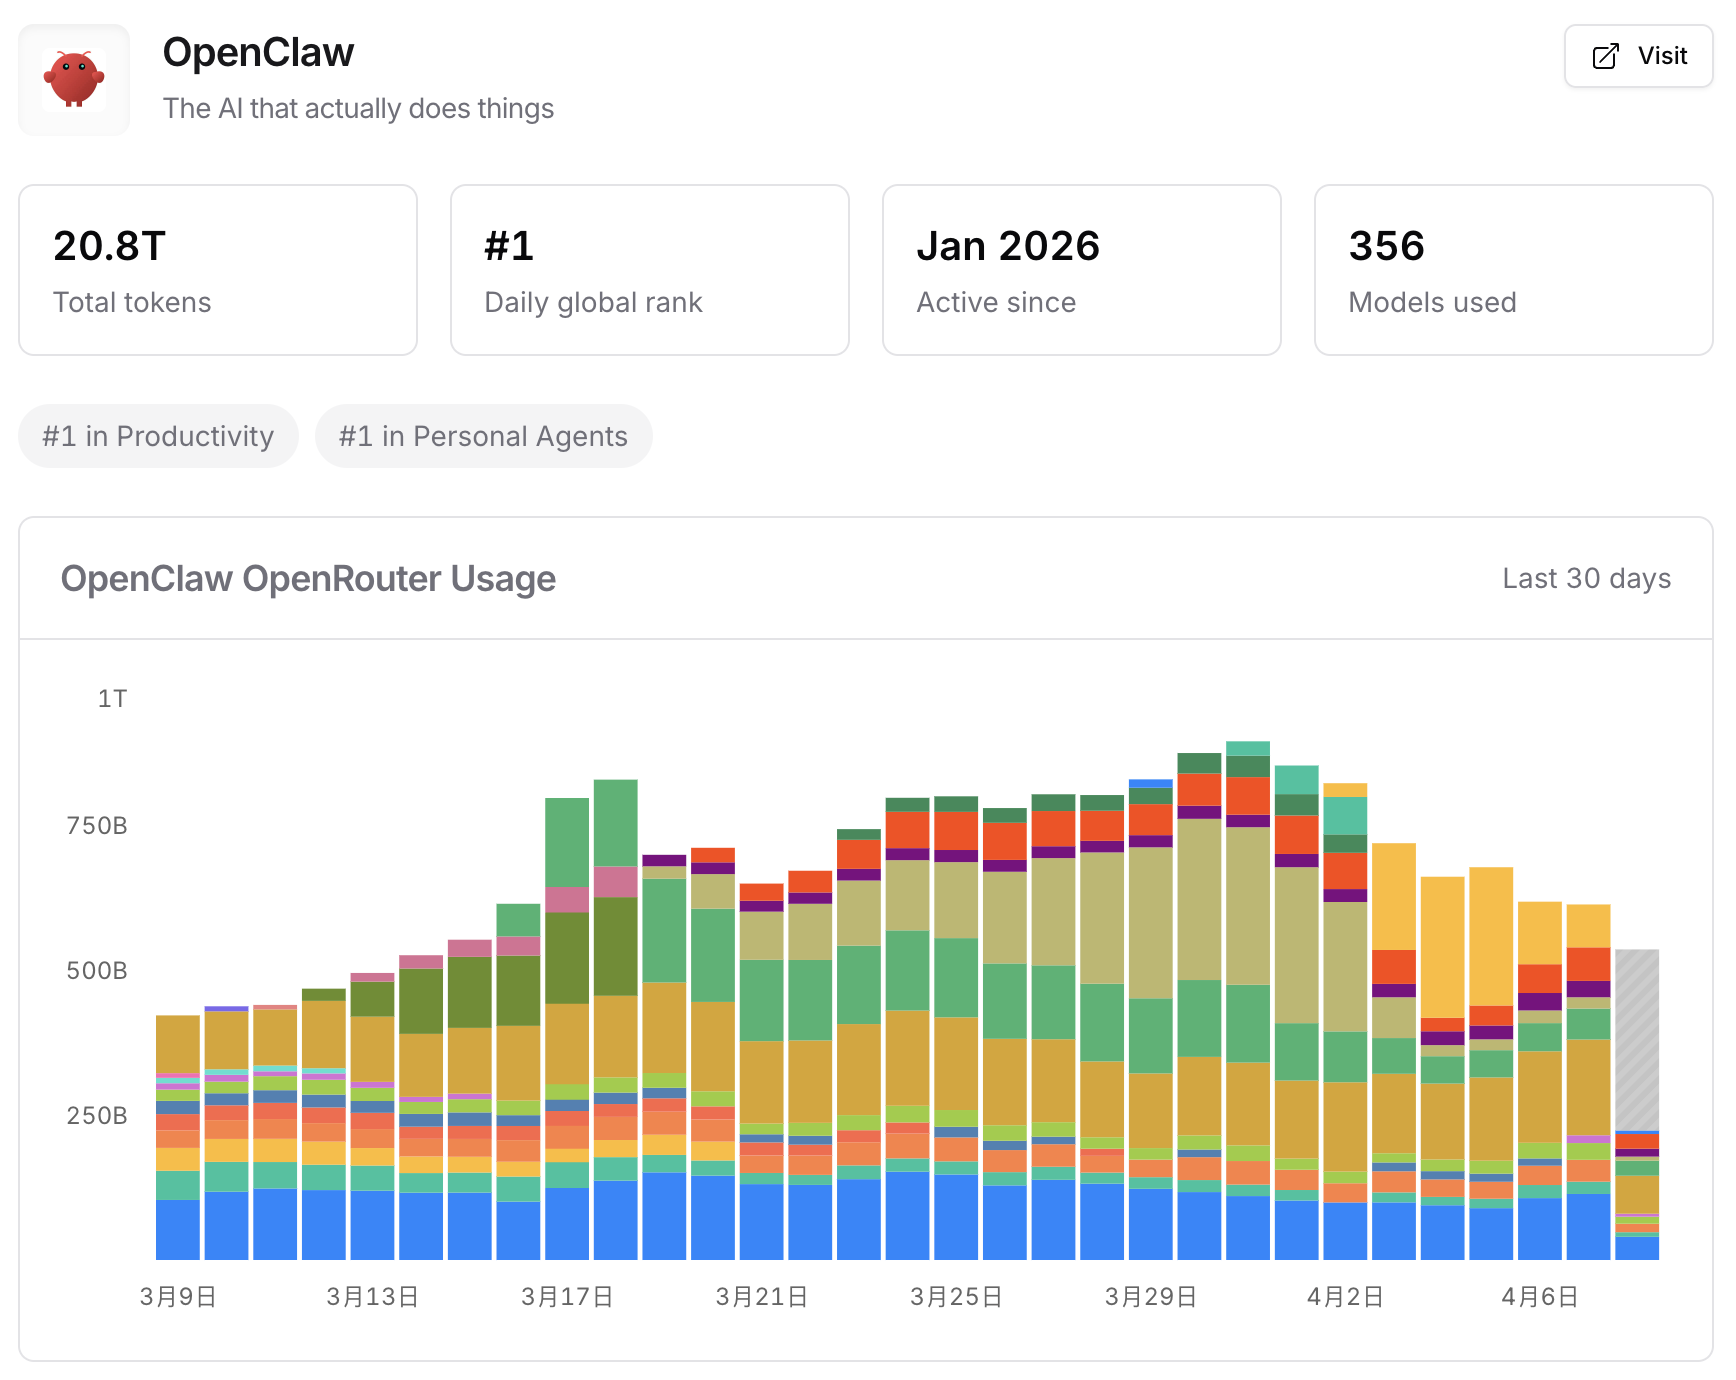
Task: Click the large green top of 3月17日 bar
Action: (x=567, y=841)
